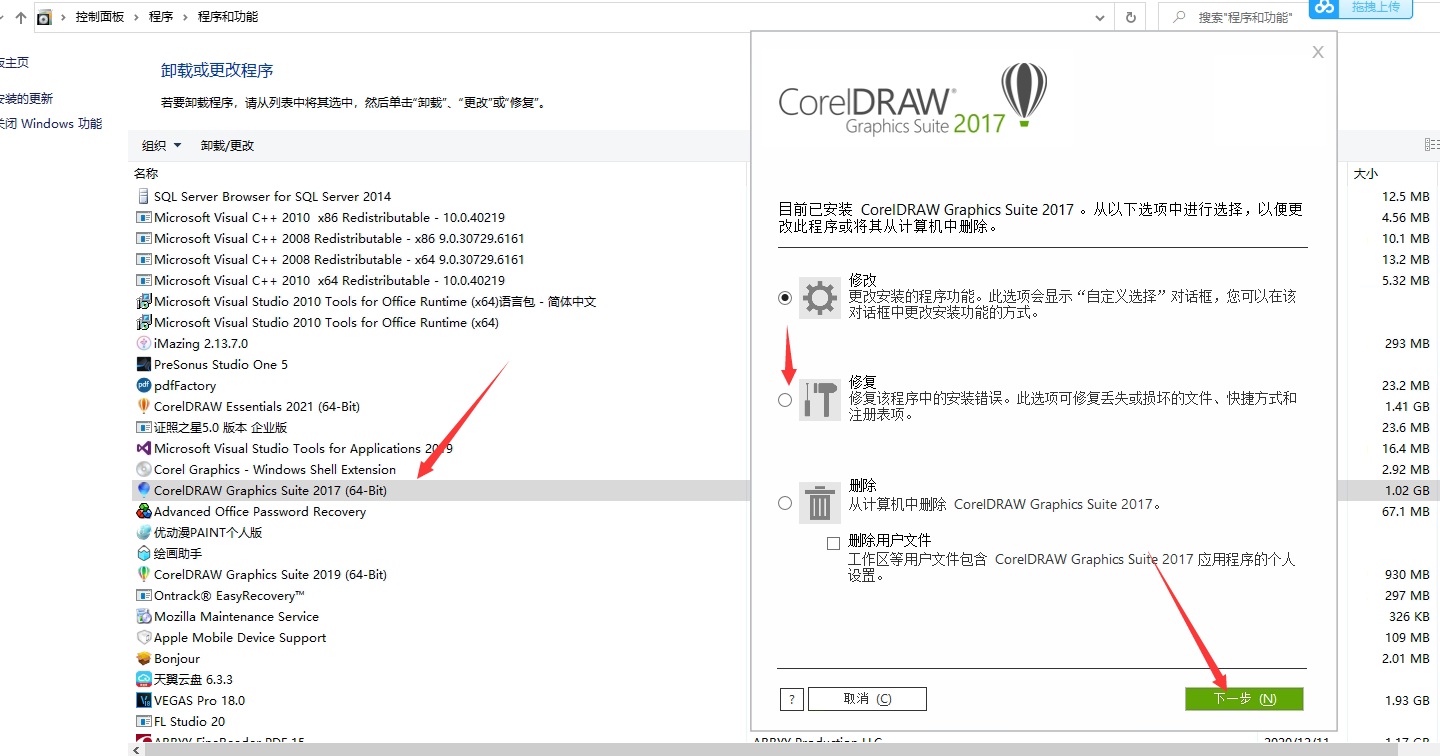Click the trash bin icon for 删除
This screenshot has width=1440, height=756.
pos(819,503)
